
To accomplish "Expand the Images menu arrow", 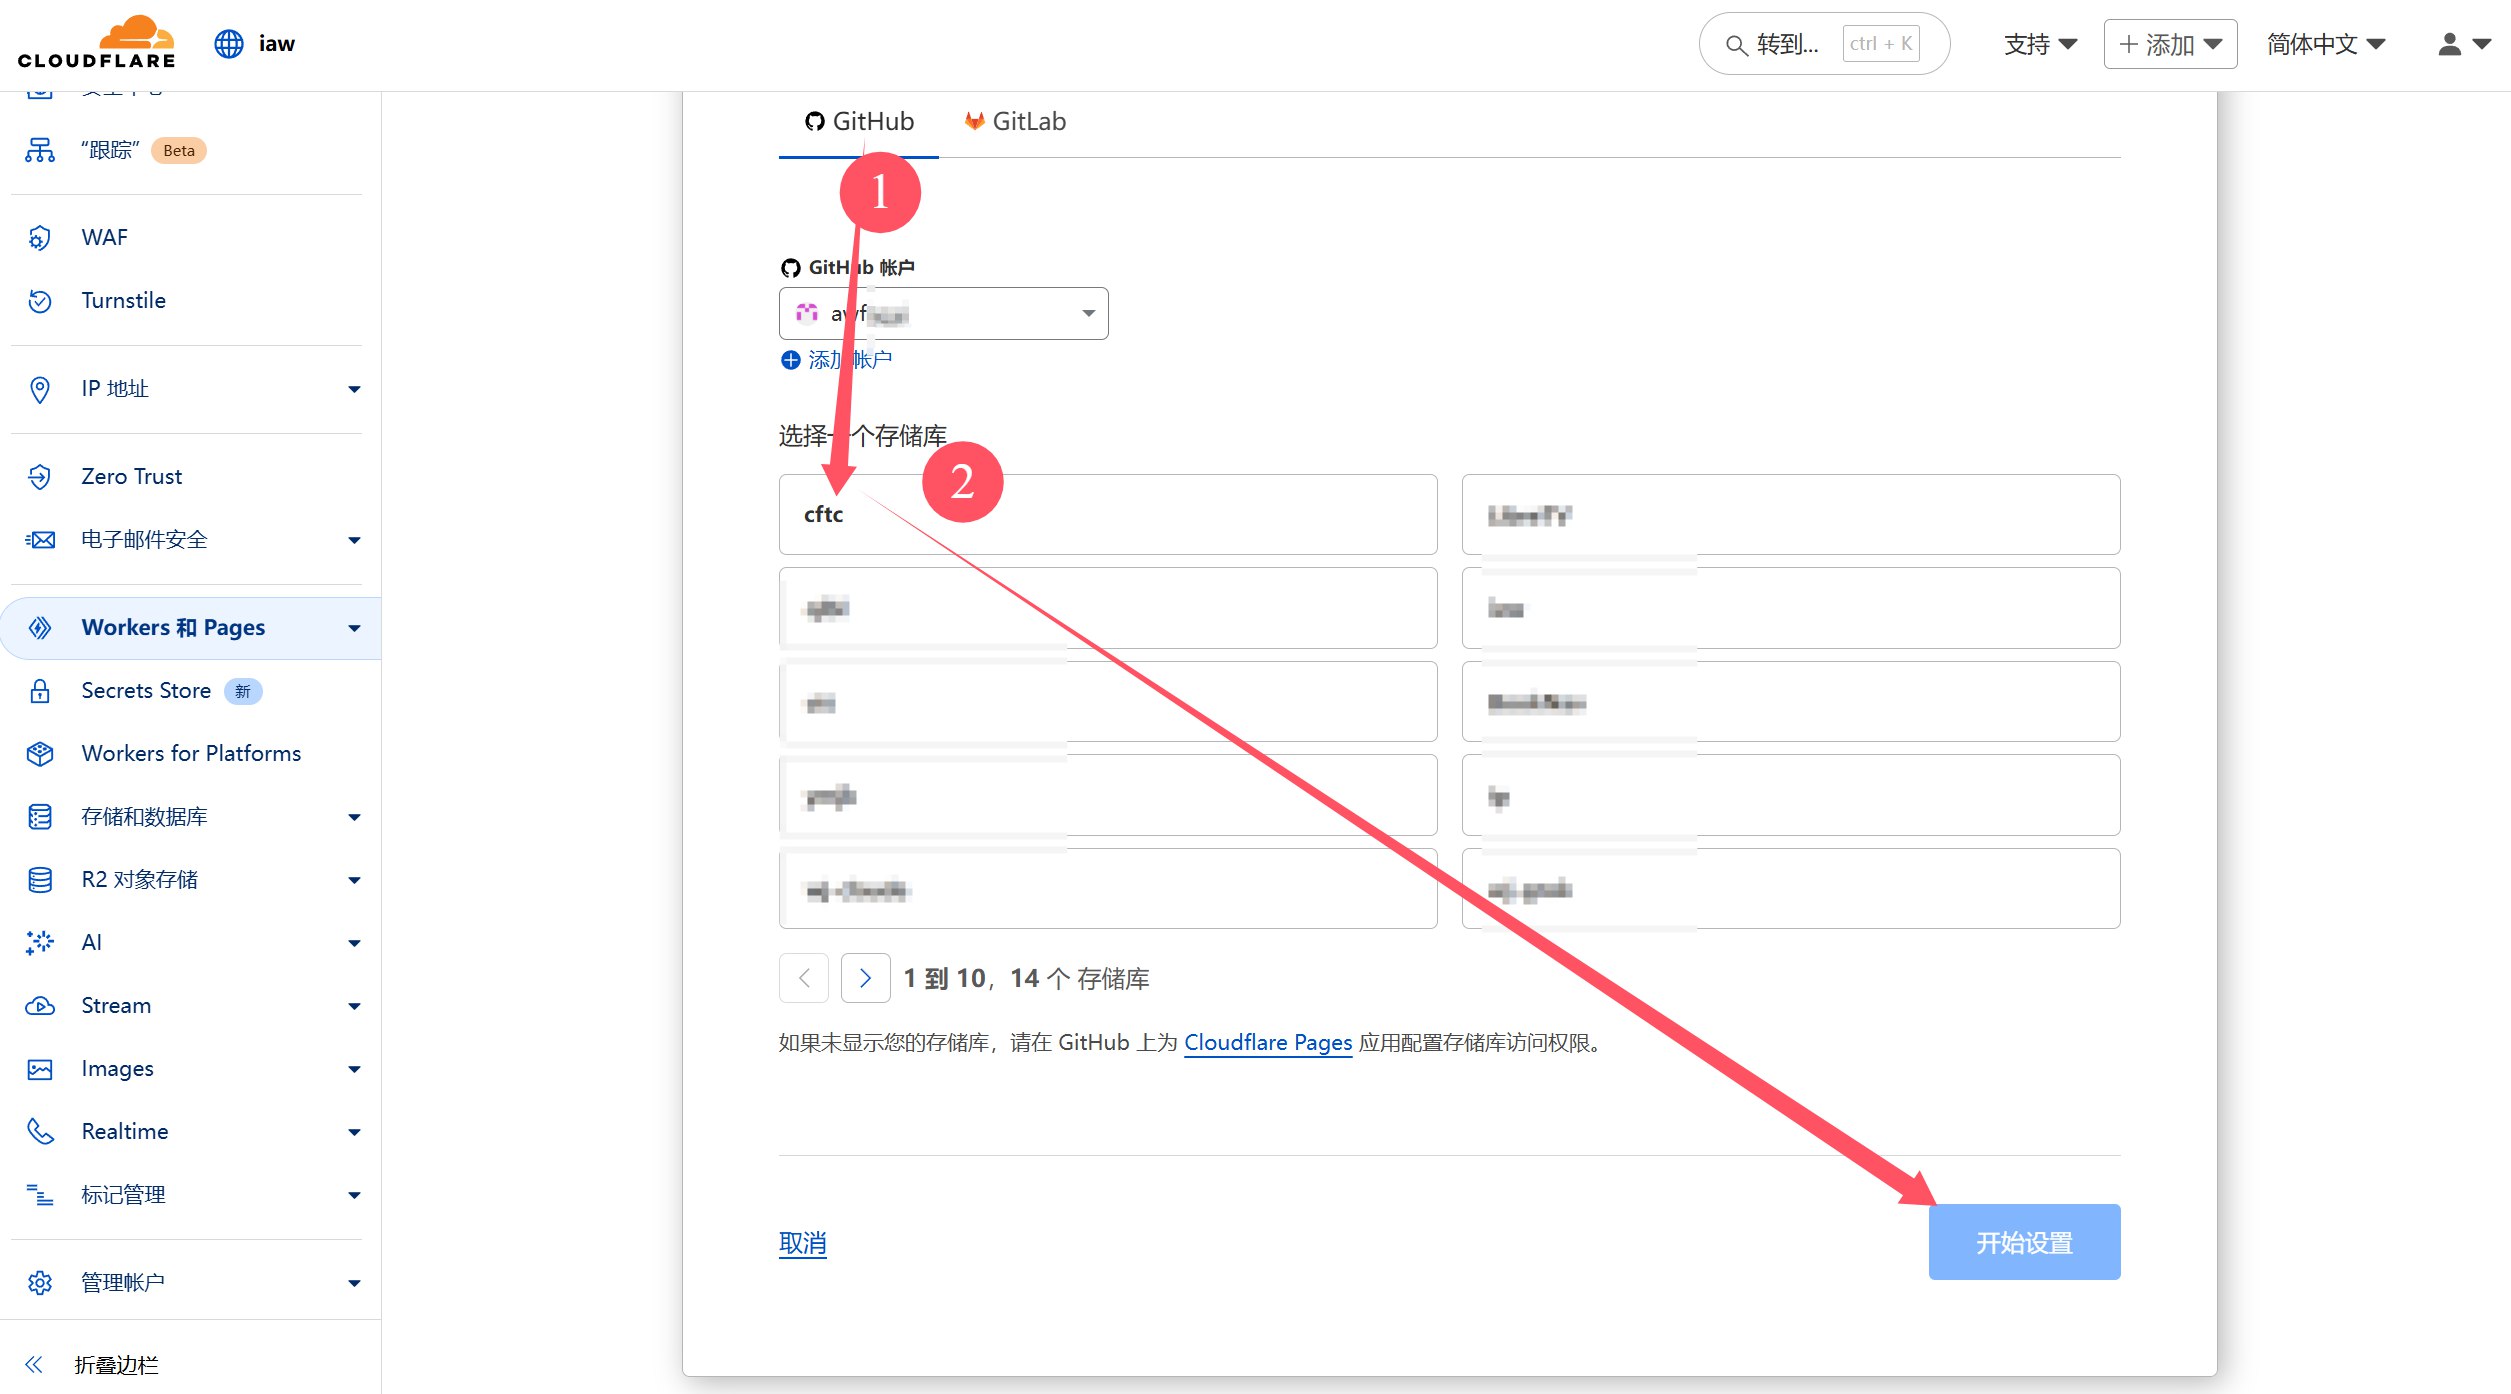I will tap(354, 1069).
